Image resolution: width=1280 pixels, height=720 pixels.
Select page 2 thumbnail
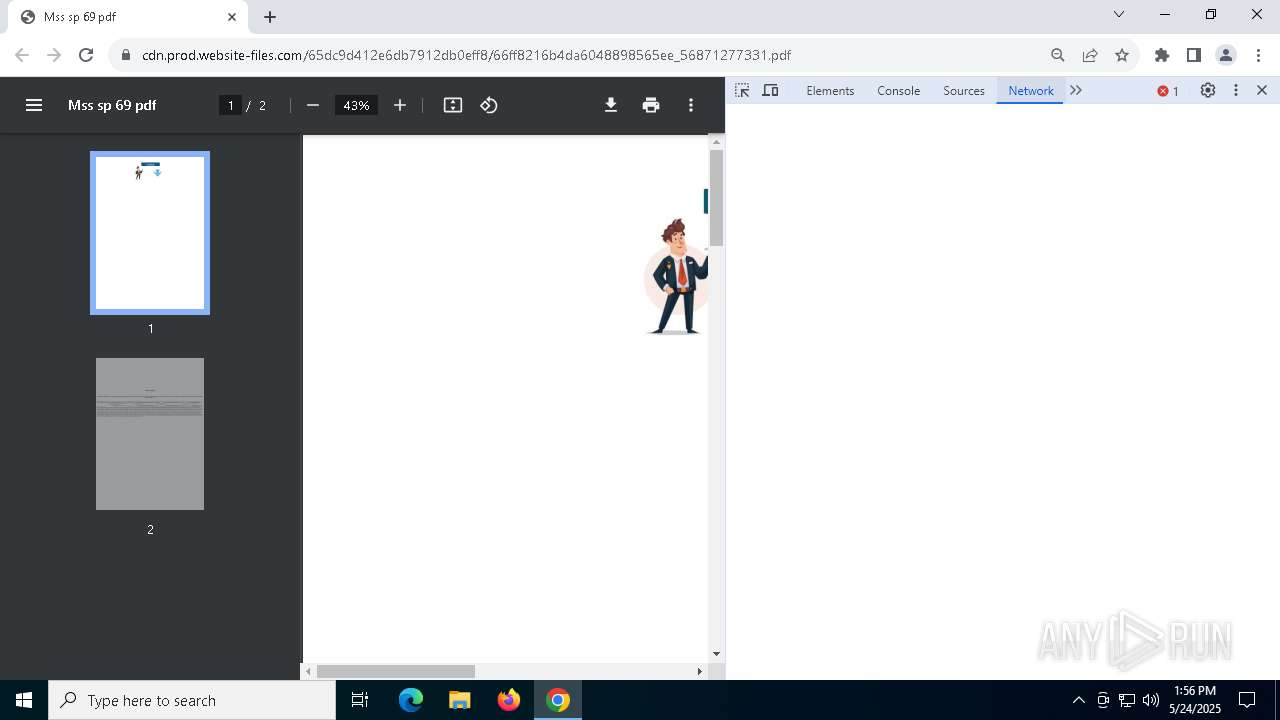[150, 434]
